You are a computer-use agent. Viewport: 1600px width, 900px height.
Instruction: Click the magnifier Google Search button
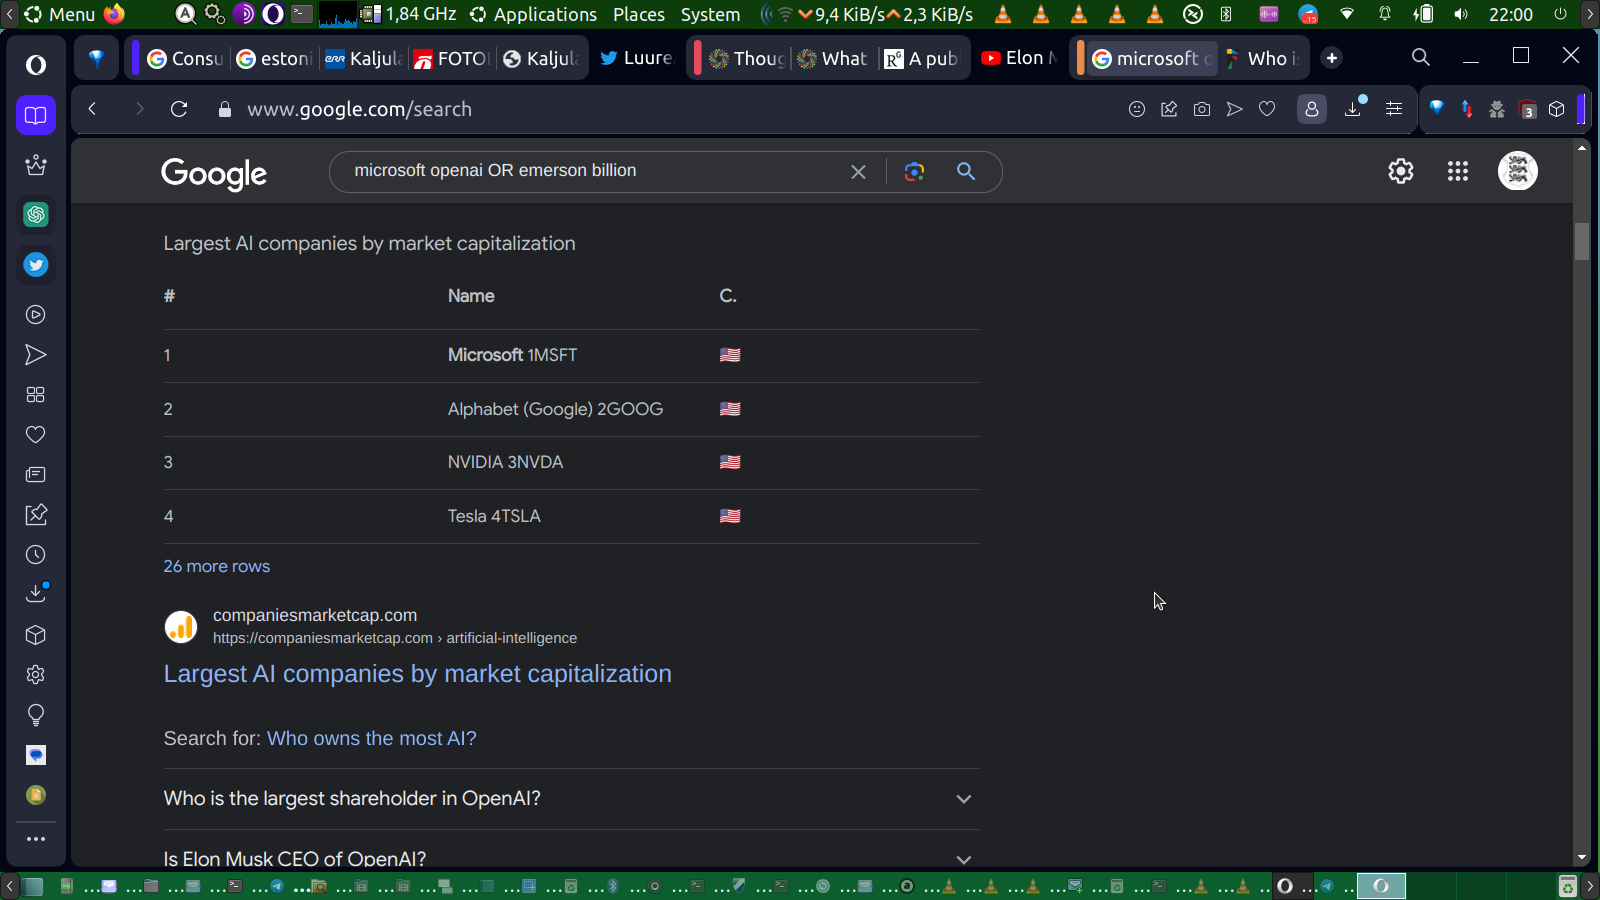(x=966, y=171)
